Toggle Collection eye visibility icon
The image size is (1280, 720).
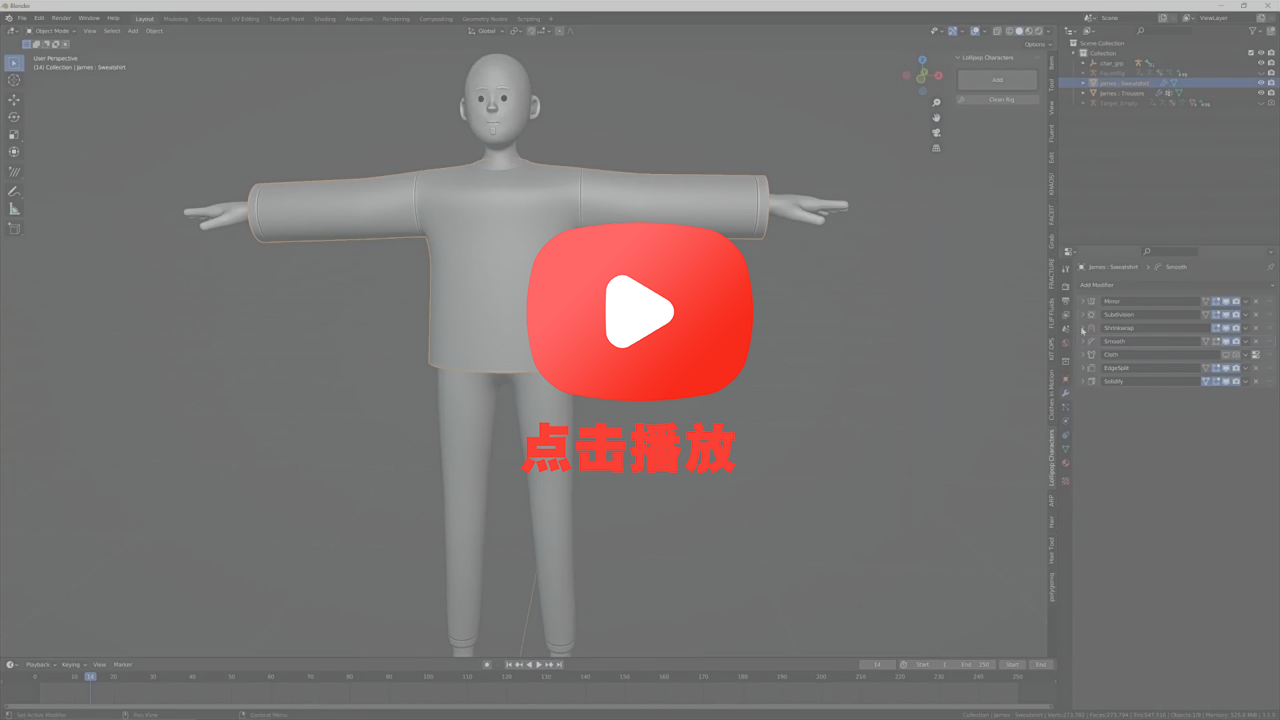click(1260, 53)
